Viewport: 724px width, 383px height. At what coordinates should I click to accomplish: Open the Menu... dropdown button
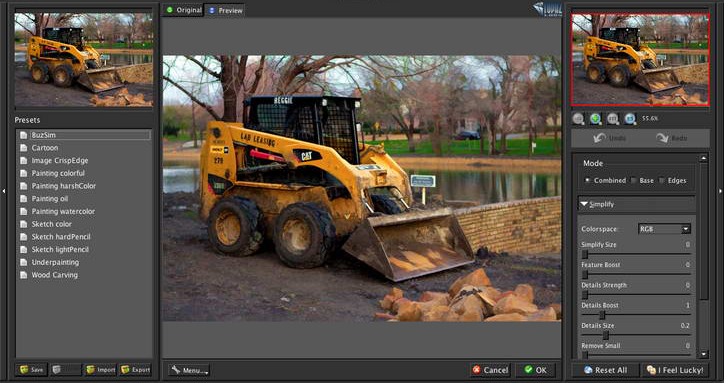point(189,370)
